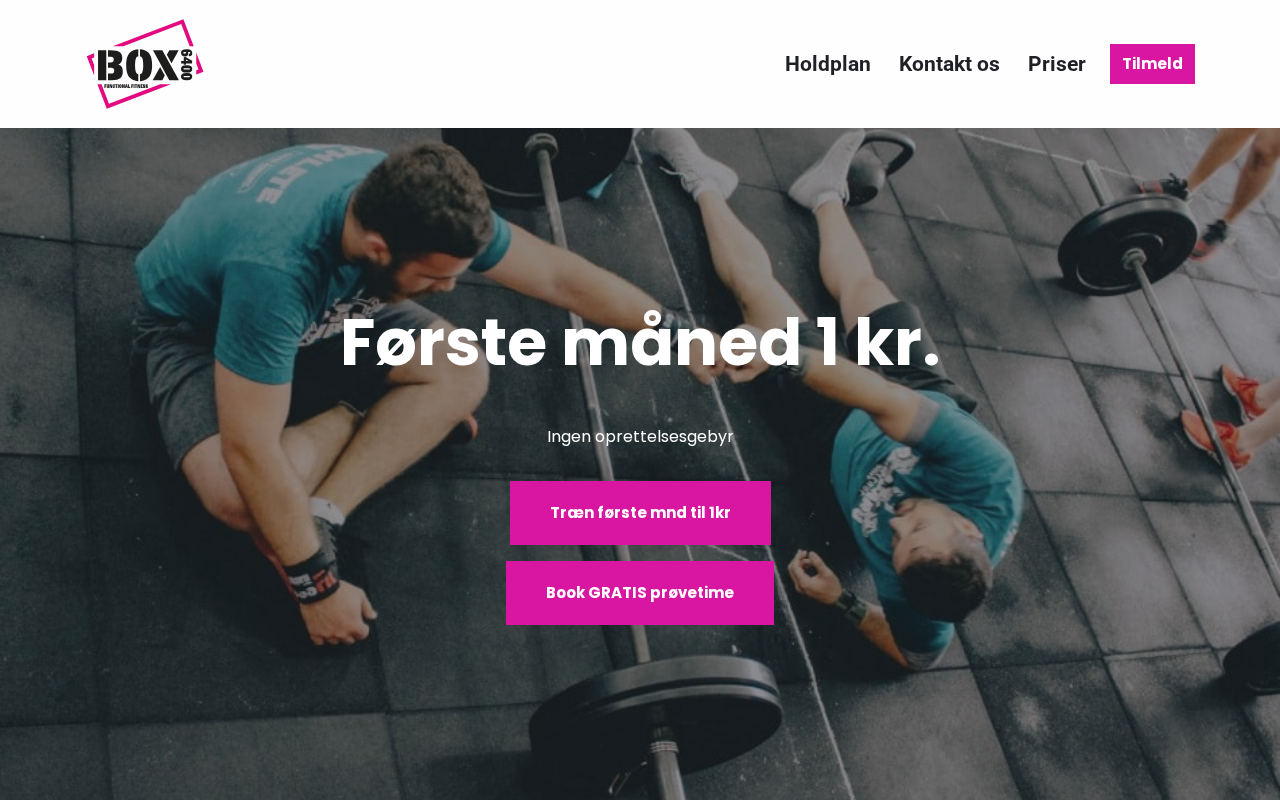Go to Kontakt os
1280x800 pixels.
(x=949, y=64)
